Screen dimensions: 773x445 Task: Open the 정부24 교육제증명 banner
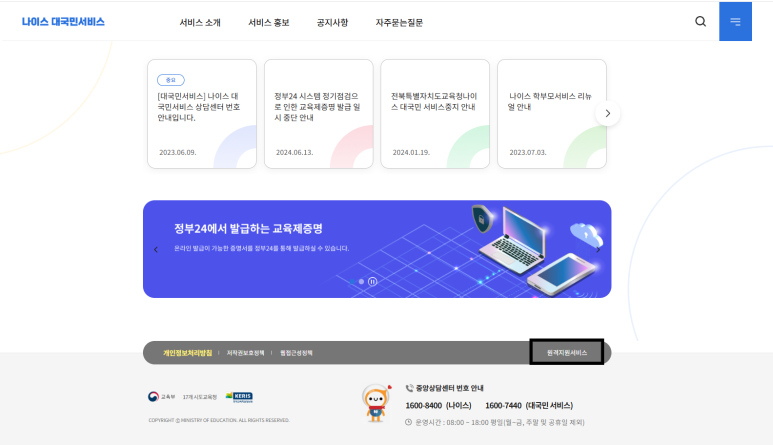coord(377,249)
